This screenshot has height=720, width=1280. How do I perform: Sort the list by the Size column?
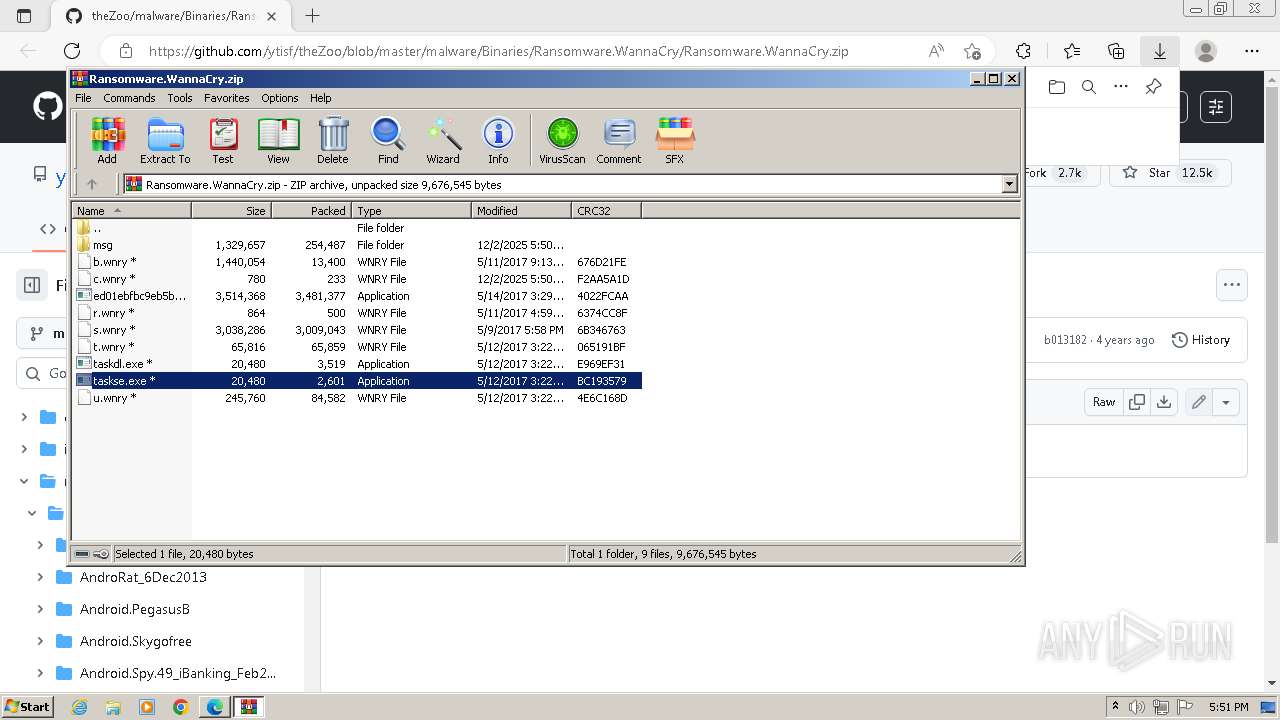(231, 211)
